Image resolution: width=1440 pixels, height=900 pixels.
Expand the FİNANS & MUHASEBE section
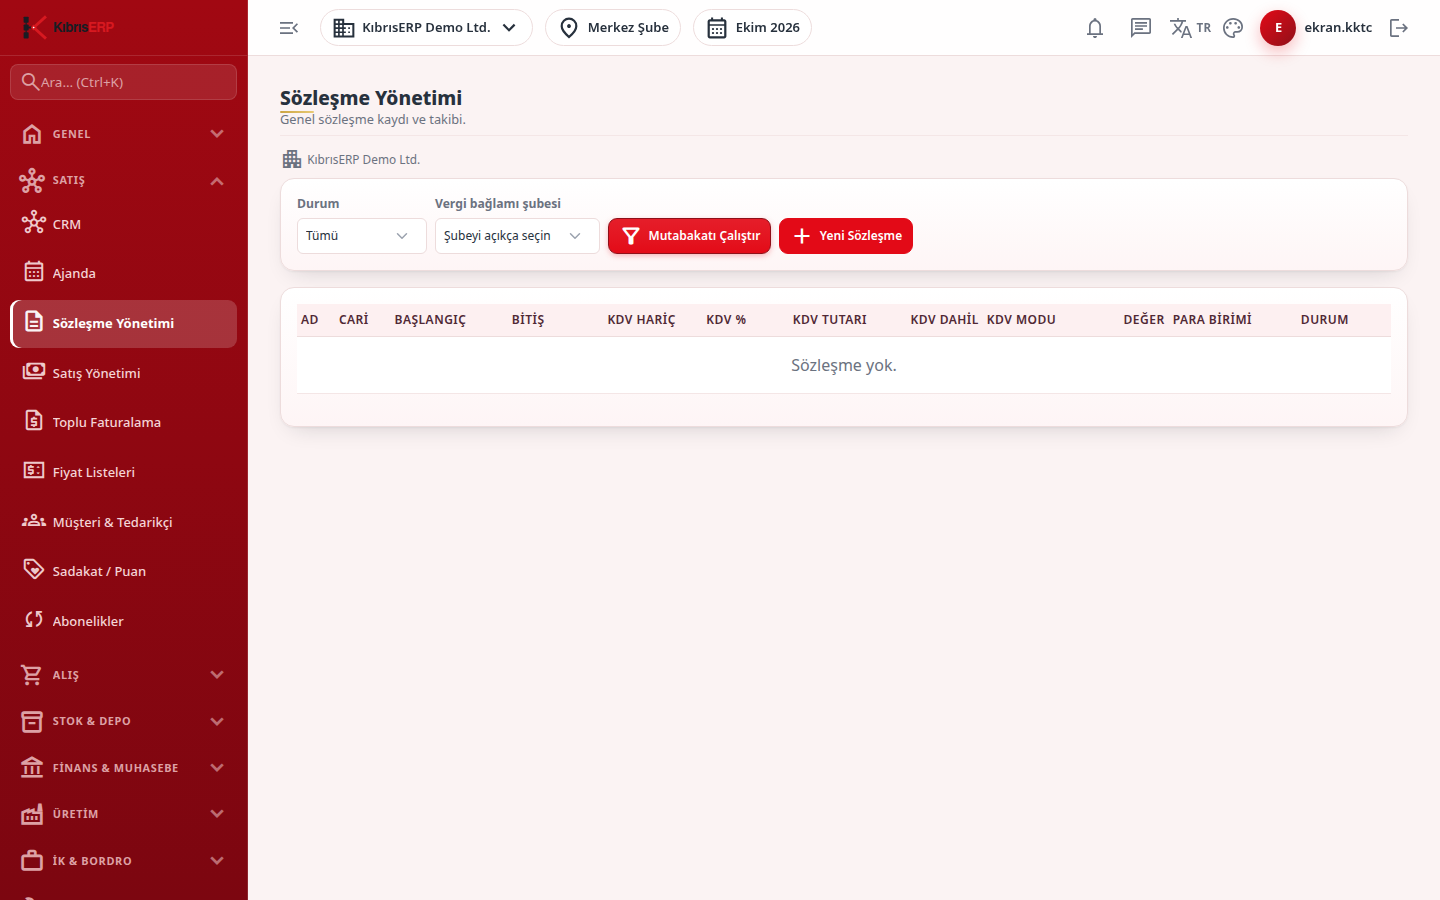click(x=124, y=768)
